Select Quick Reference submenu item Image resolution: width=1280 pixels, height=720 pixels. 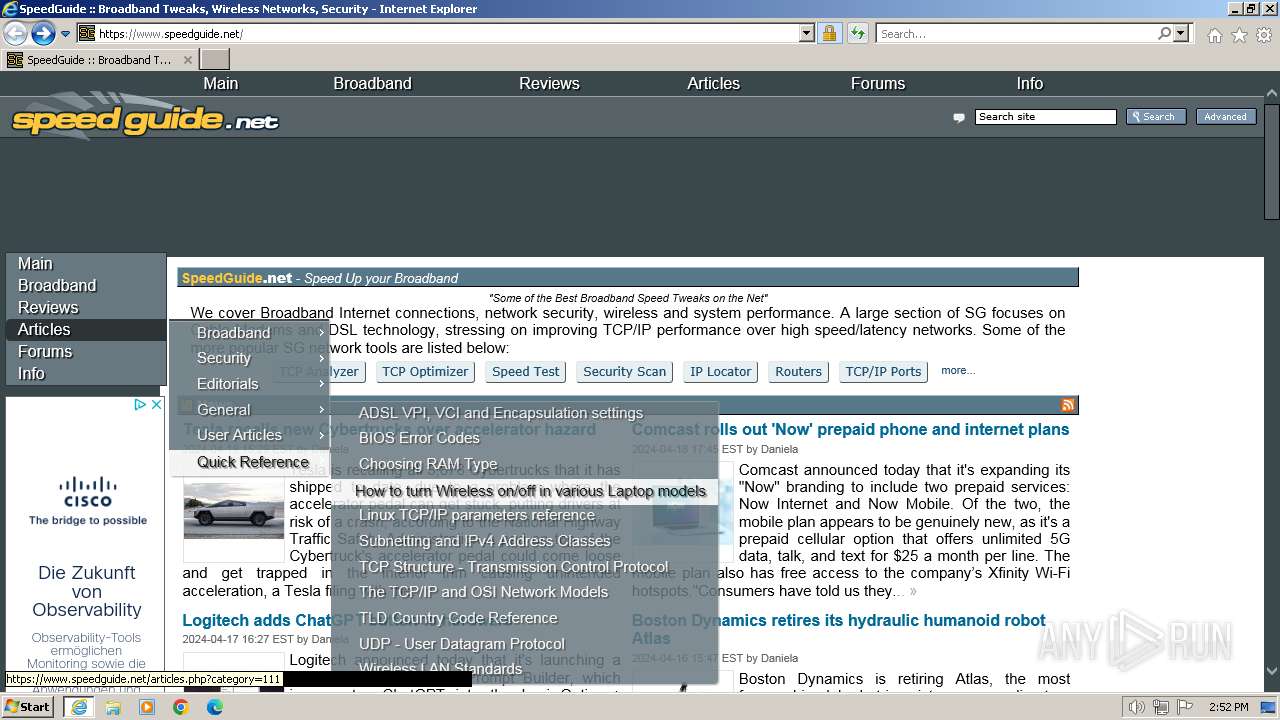pyautogui.click(x=249, y=462)
